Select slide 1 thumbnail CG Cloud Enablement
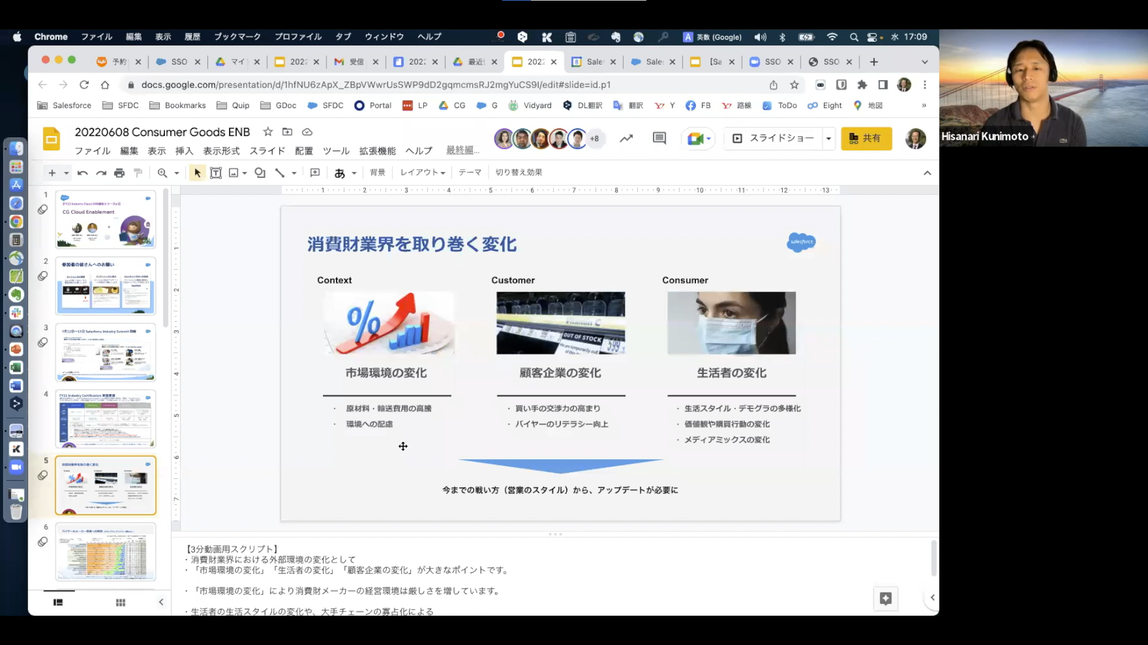The height and width of the screenshot is (645, 1148). coord(105,220)
